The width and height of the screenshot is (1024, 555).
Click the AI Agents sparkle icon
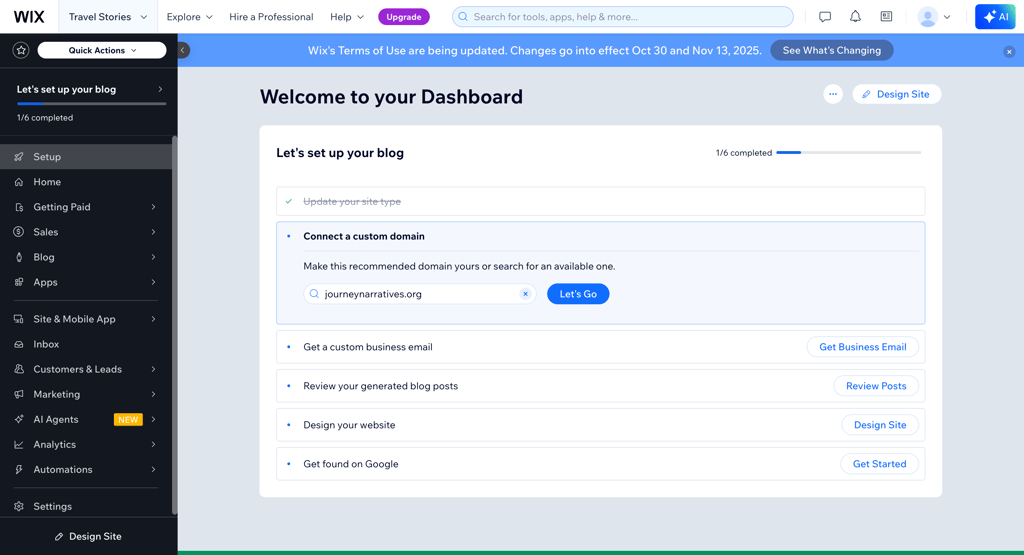point(19,419)
